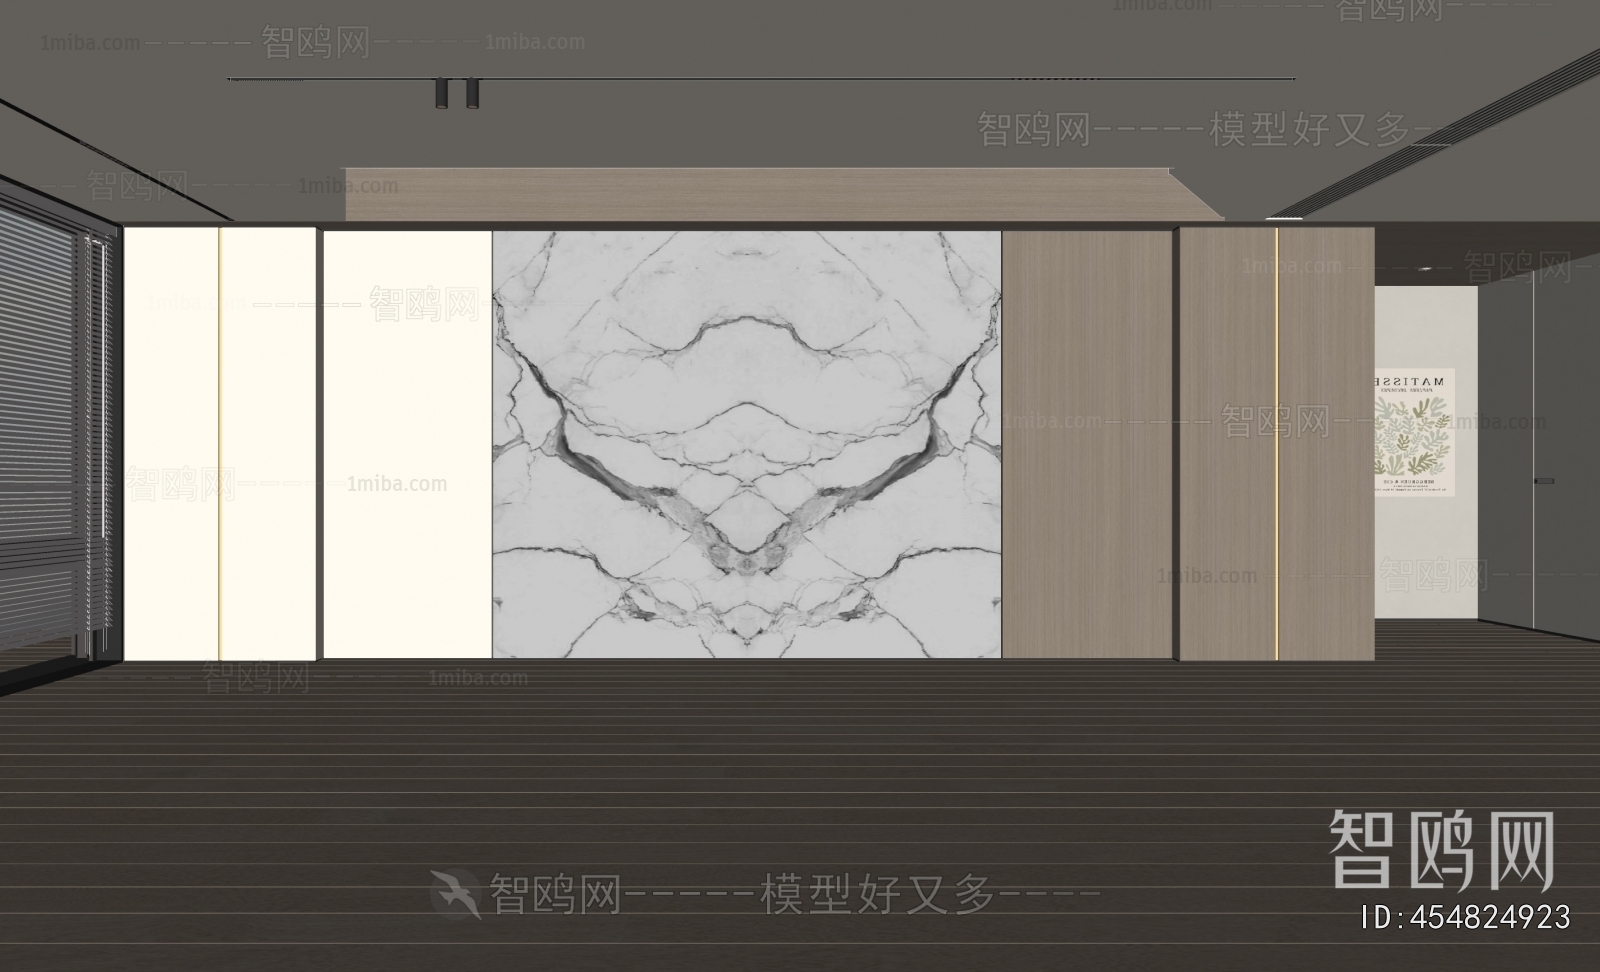Click the bird logo in bottom watermark
Screen dimensions: 1600x972
click(x=456, y=893)
